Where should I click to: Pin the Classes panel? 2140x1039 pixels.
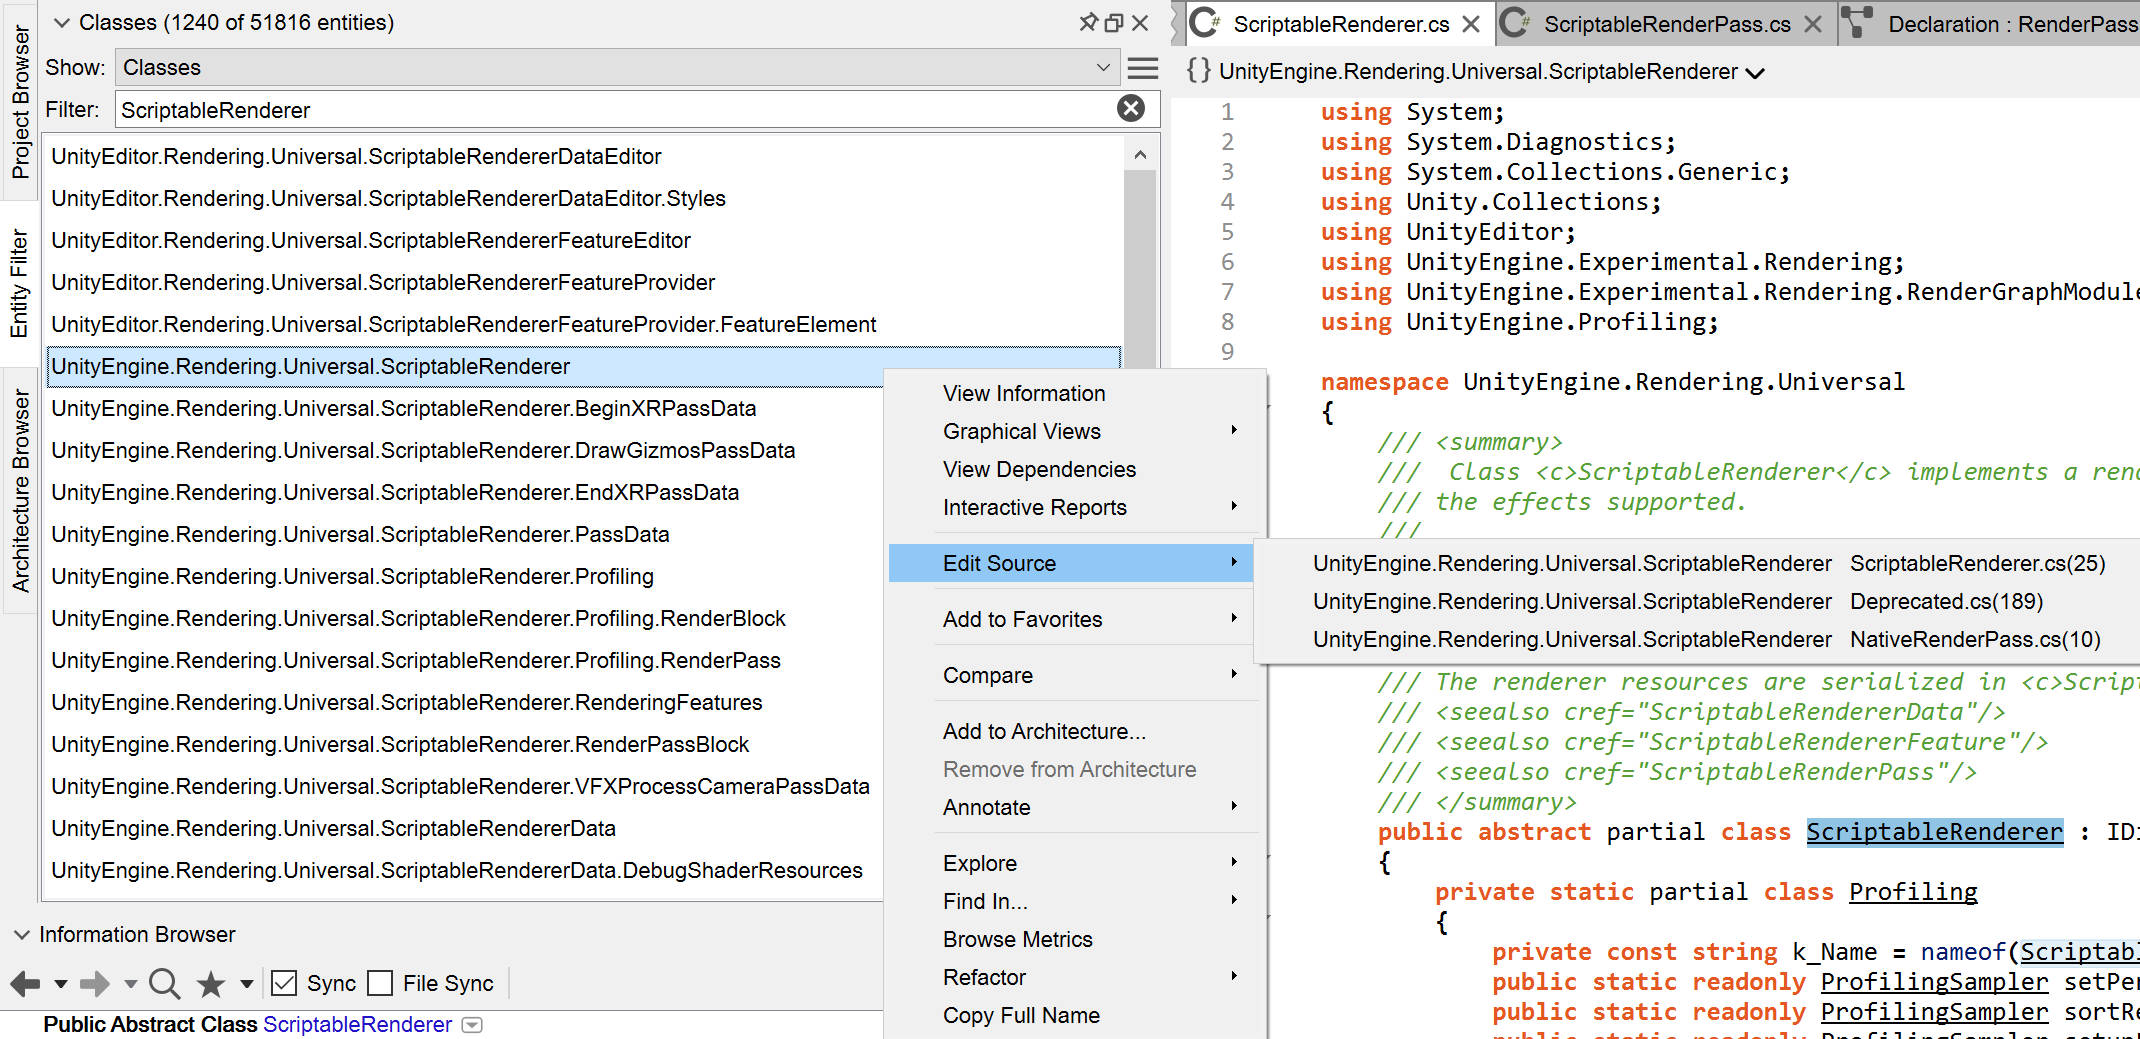click(1088, 22)
